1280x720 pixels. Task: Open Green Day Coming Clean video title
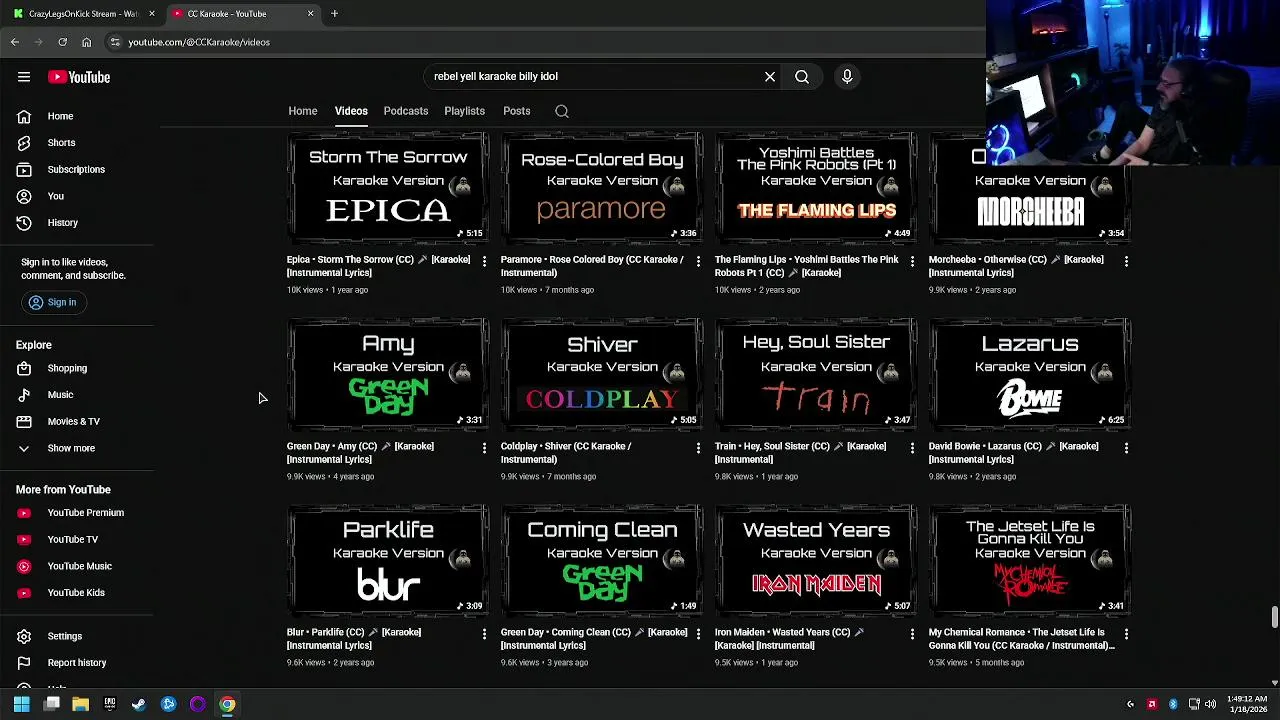(x=594, y=639)
